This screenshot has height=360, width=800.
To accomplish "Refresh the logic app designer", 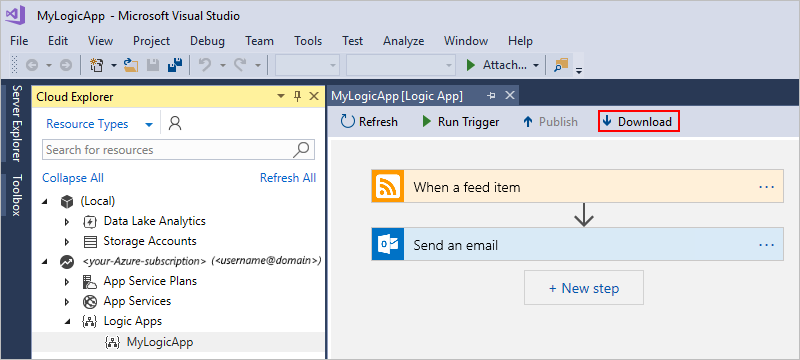I will point(369,122).
